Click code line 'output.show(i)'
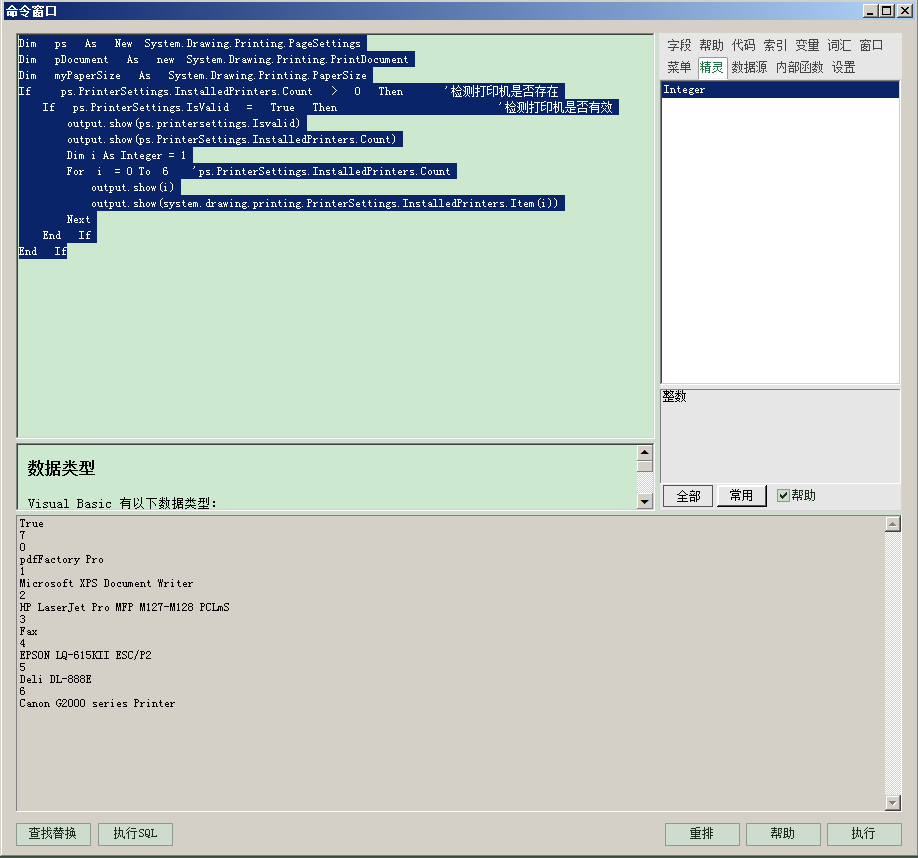The width and height of the screenshot is (918, 858). tap(133, 187)
